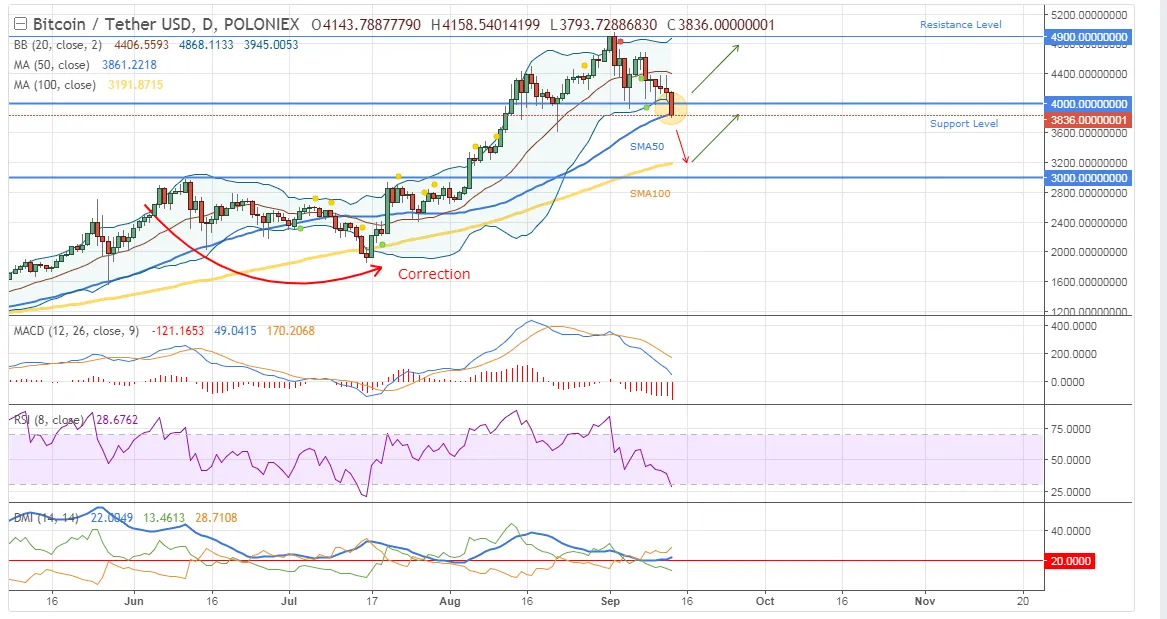Click the MA 100 value 3191.8715
This screenshot has height=619, width=1167.
click(x=135, y=85)
